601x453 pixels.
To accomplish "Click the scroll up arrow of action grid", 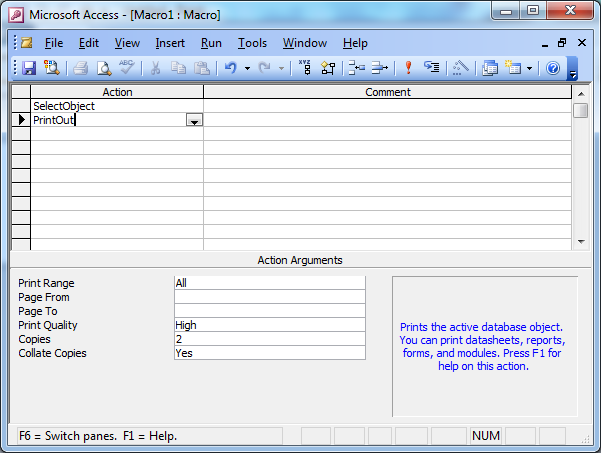I will coord(581,94).
